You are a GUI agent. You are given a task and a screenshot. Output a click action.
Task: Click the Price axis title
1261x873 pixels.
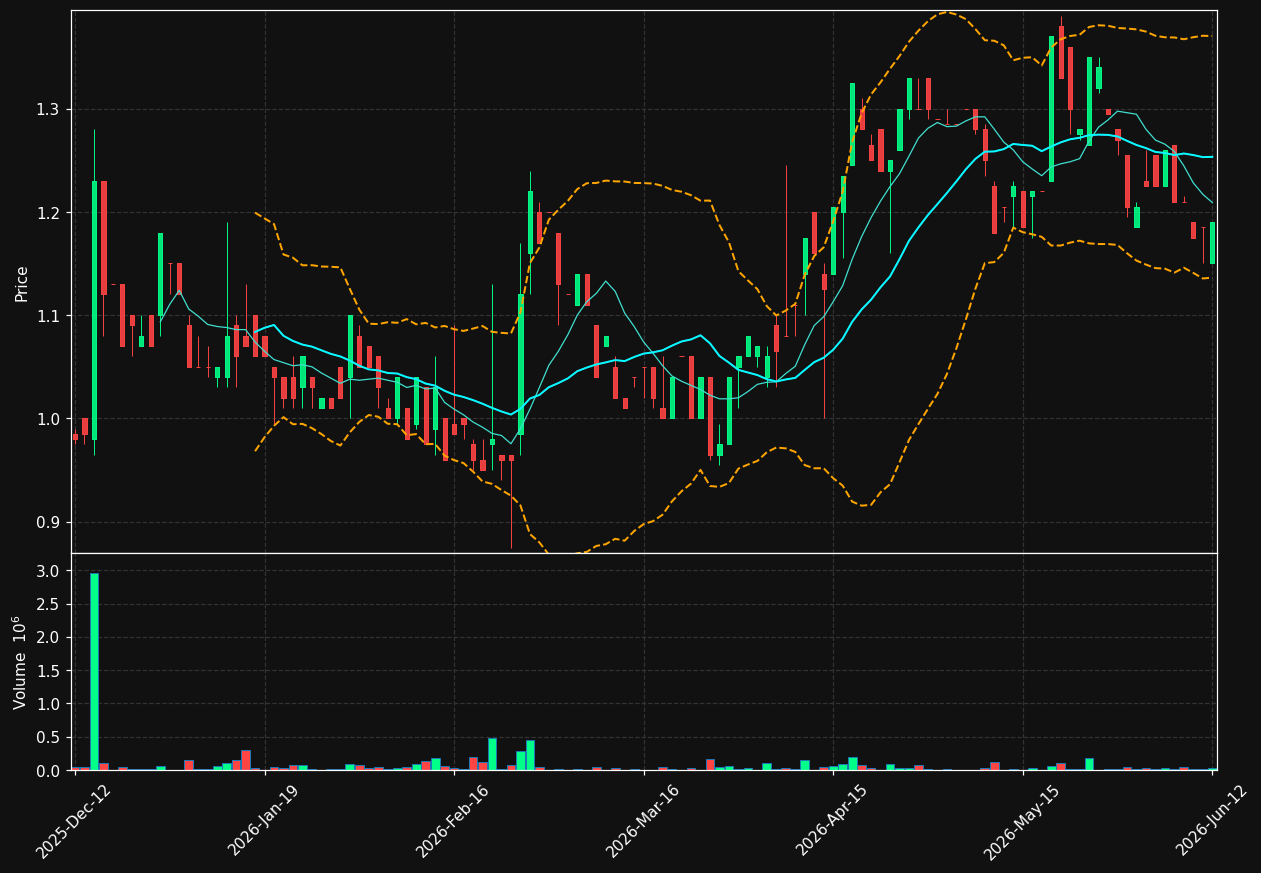pos(22,283)
